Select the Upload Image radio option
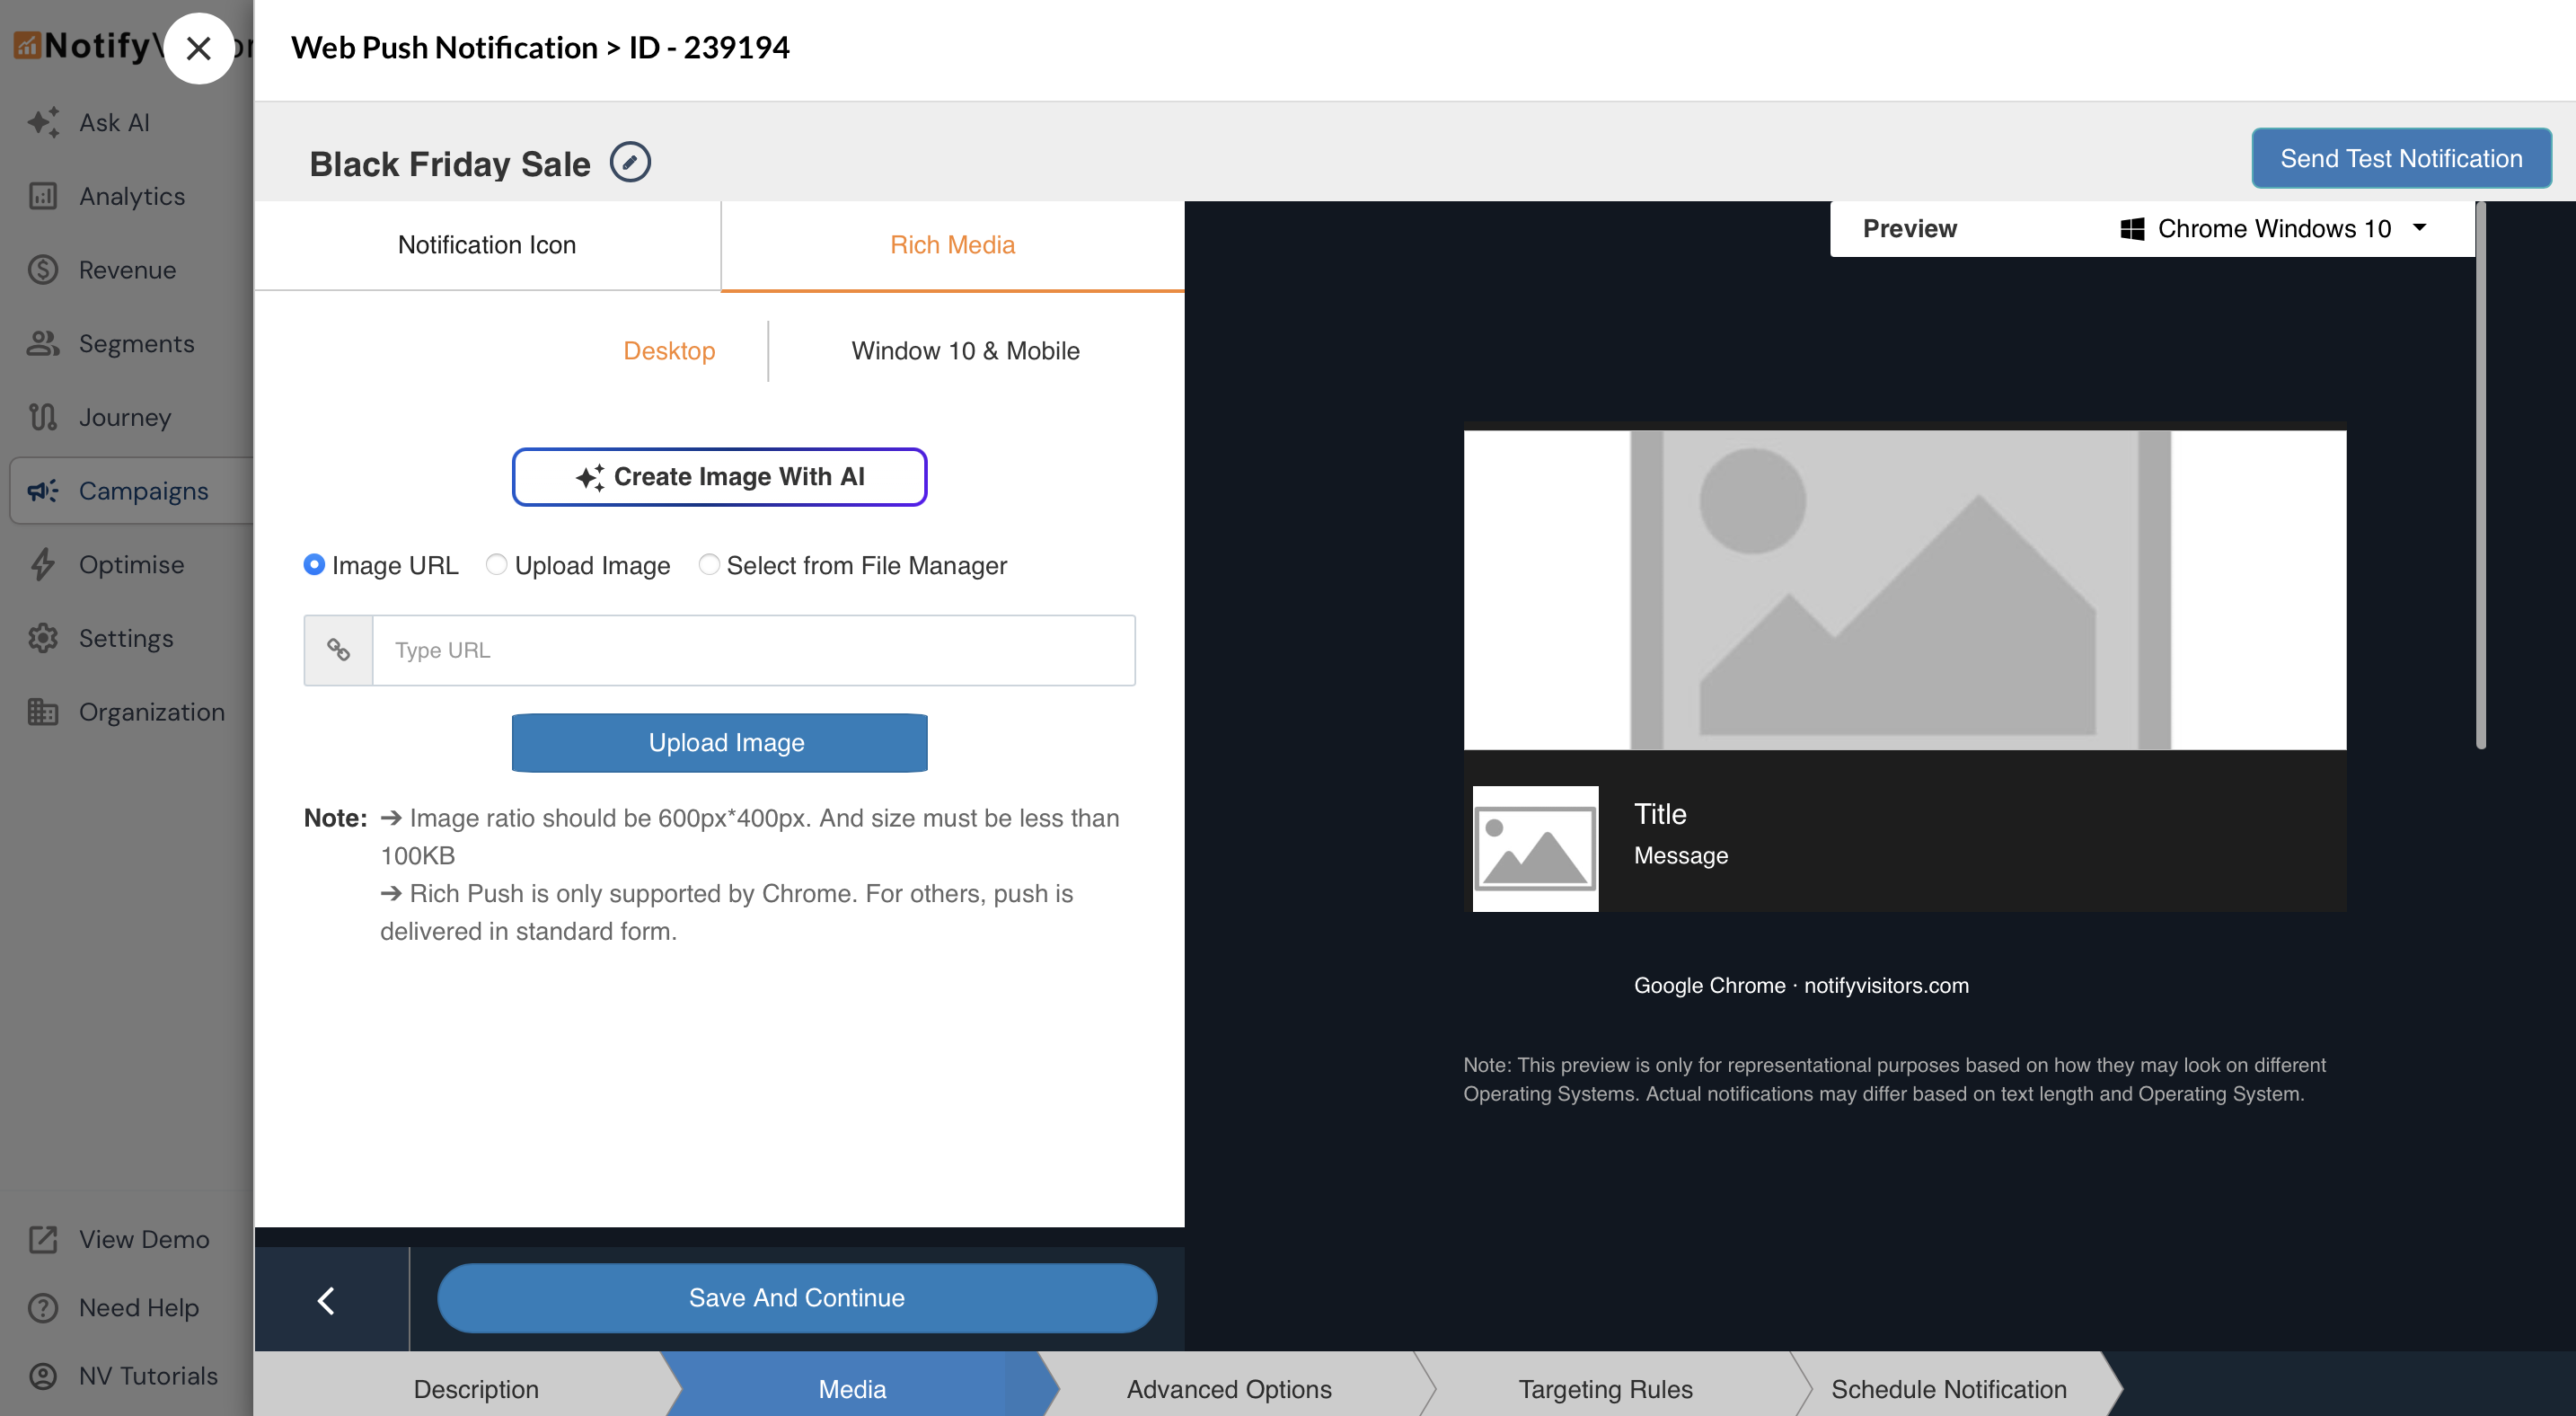The image size is (2576, 1416). click(496, 565)
